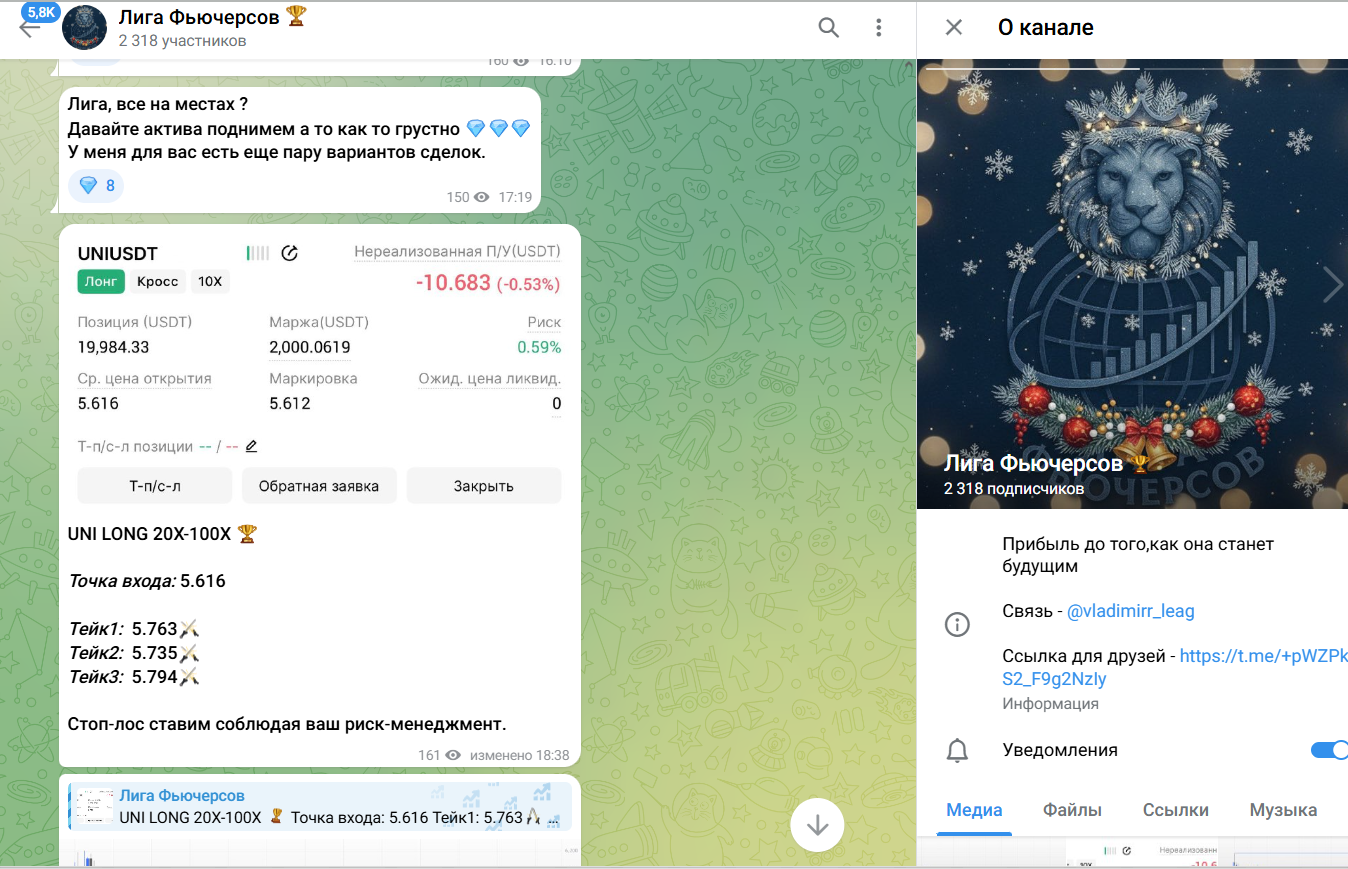Click the scroll-to-bottom arrow button
Image resolution: width=1348 pixels, height=869 pixels.
818,825
